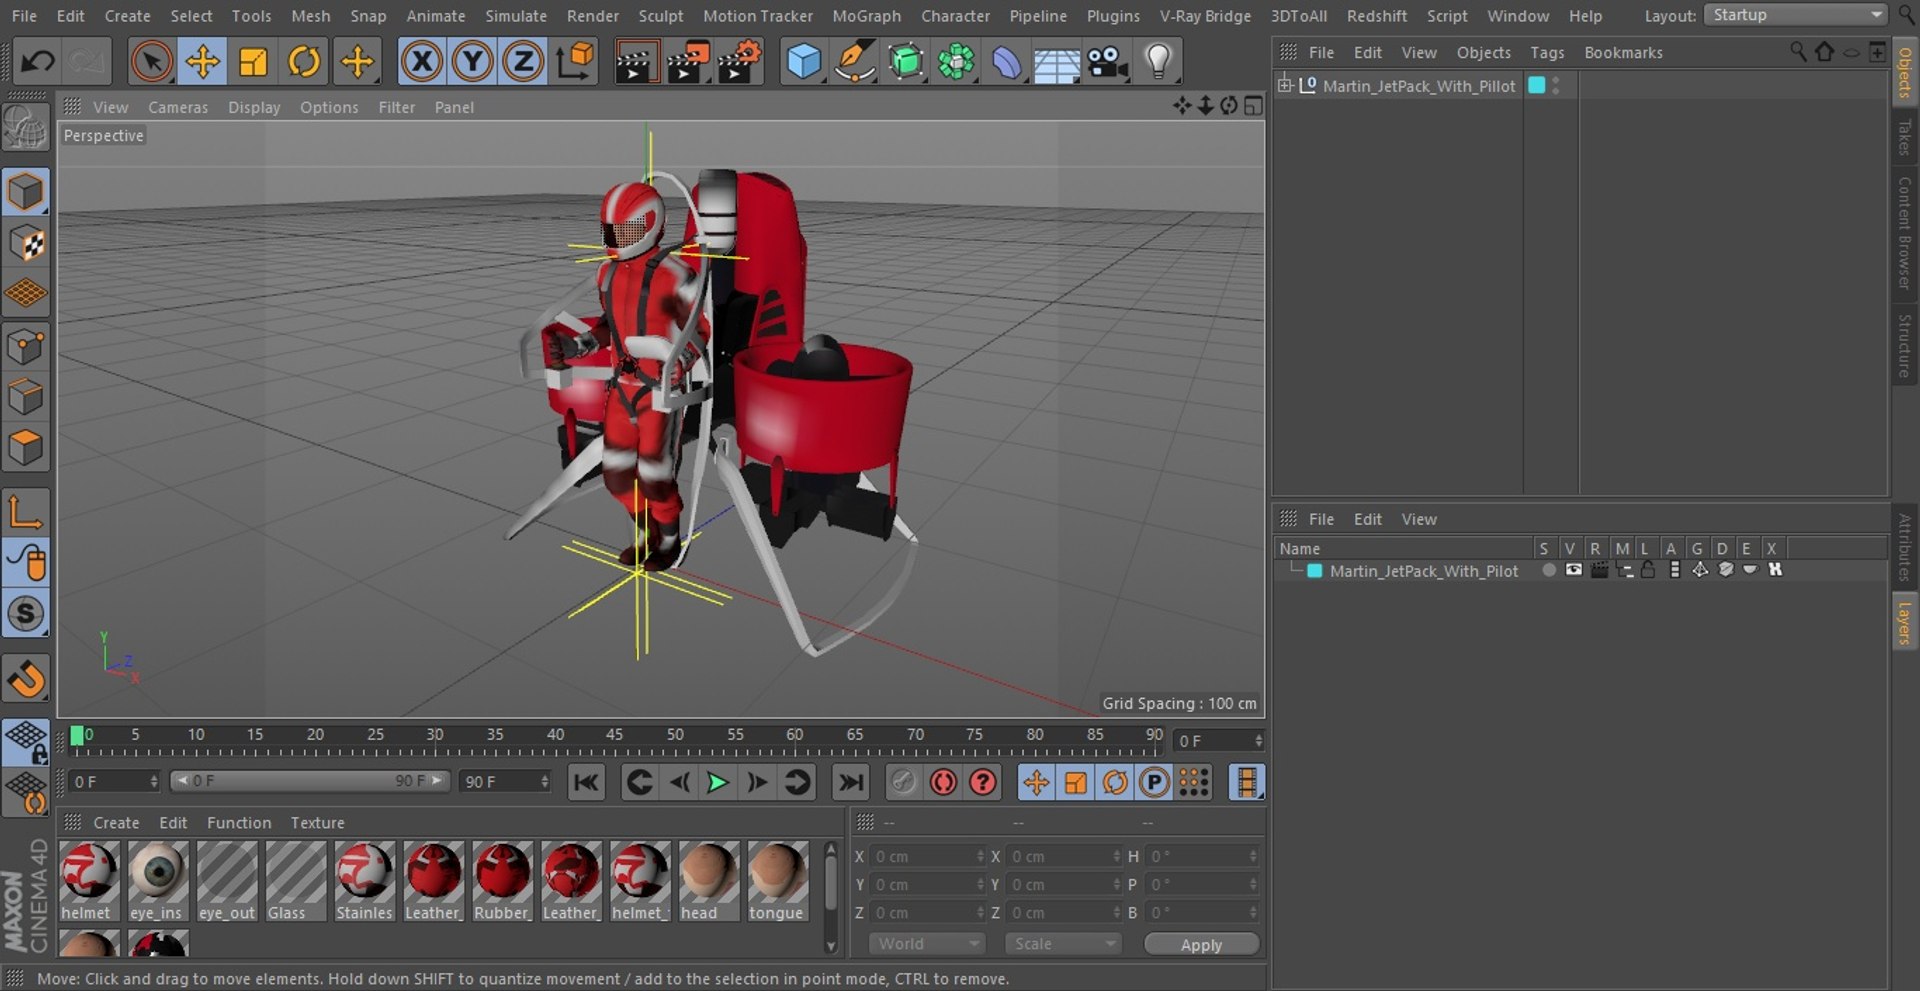Open Edit Render Settings icon
This screenshot has height=991, width=1920.
[x=739, y=62]
